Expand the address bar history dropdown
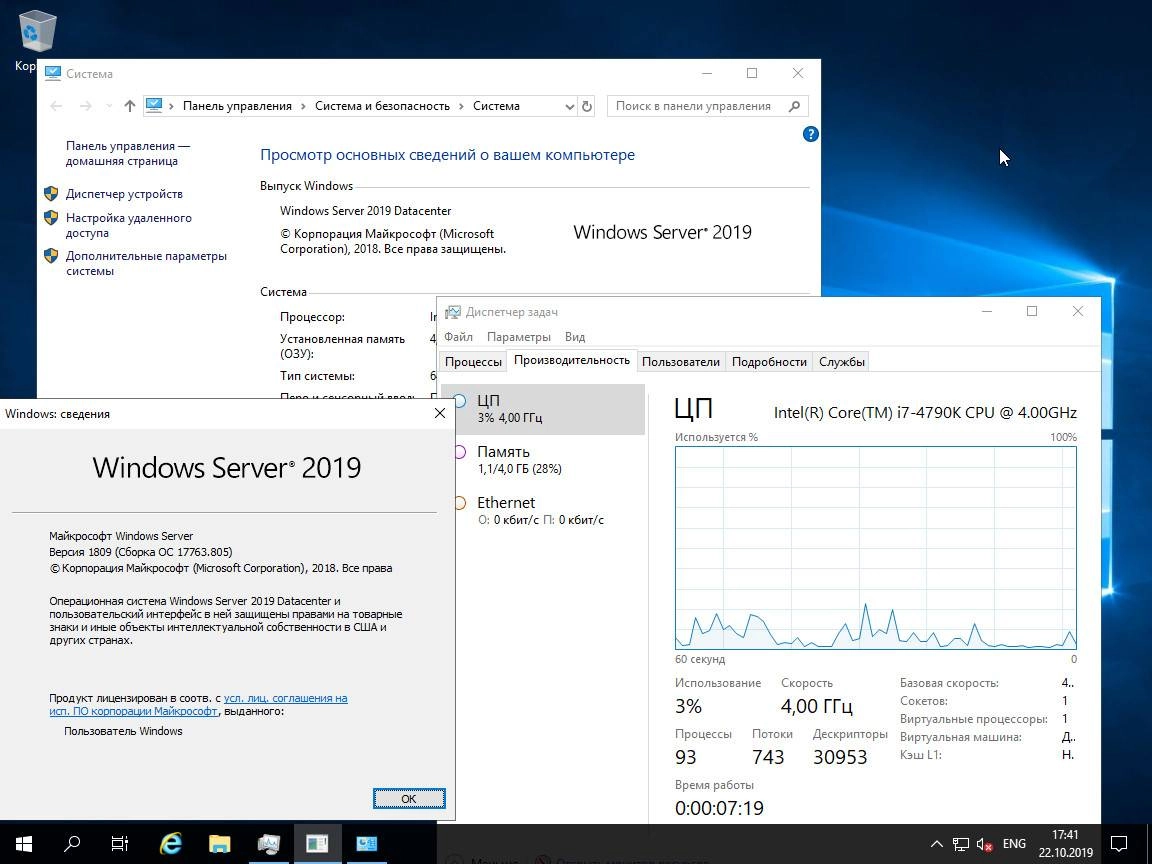The width and height of the screenshot is (1152, 864). click(569, 107)
